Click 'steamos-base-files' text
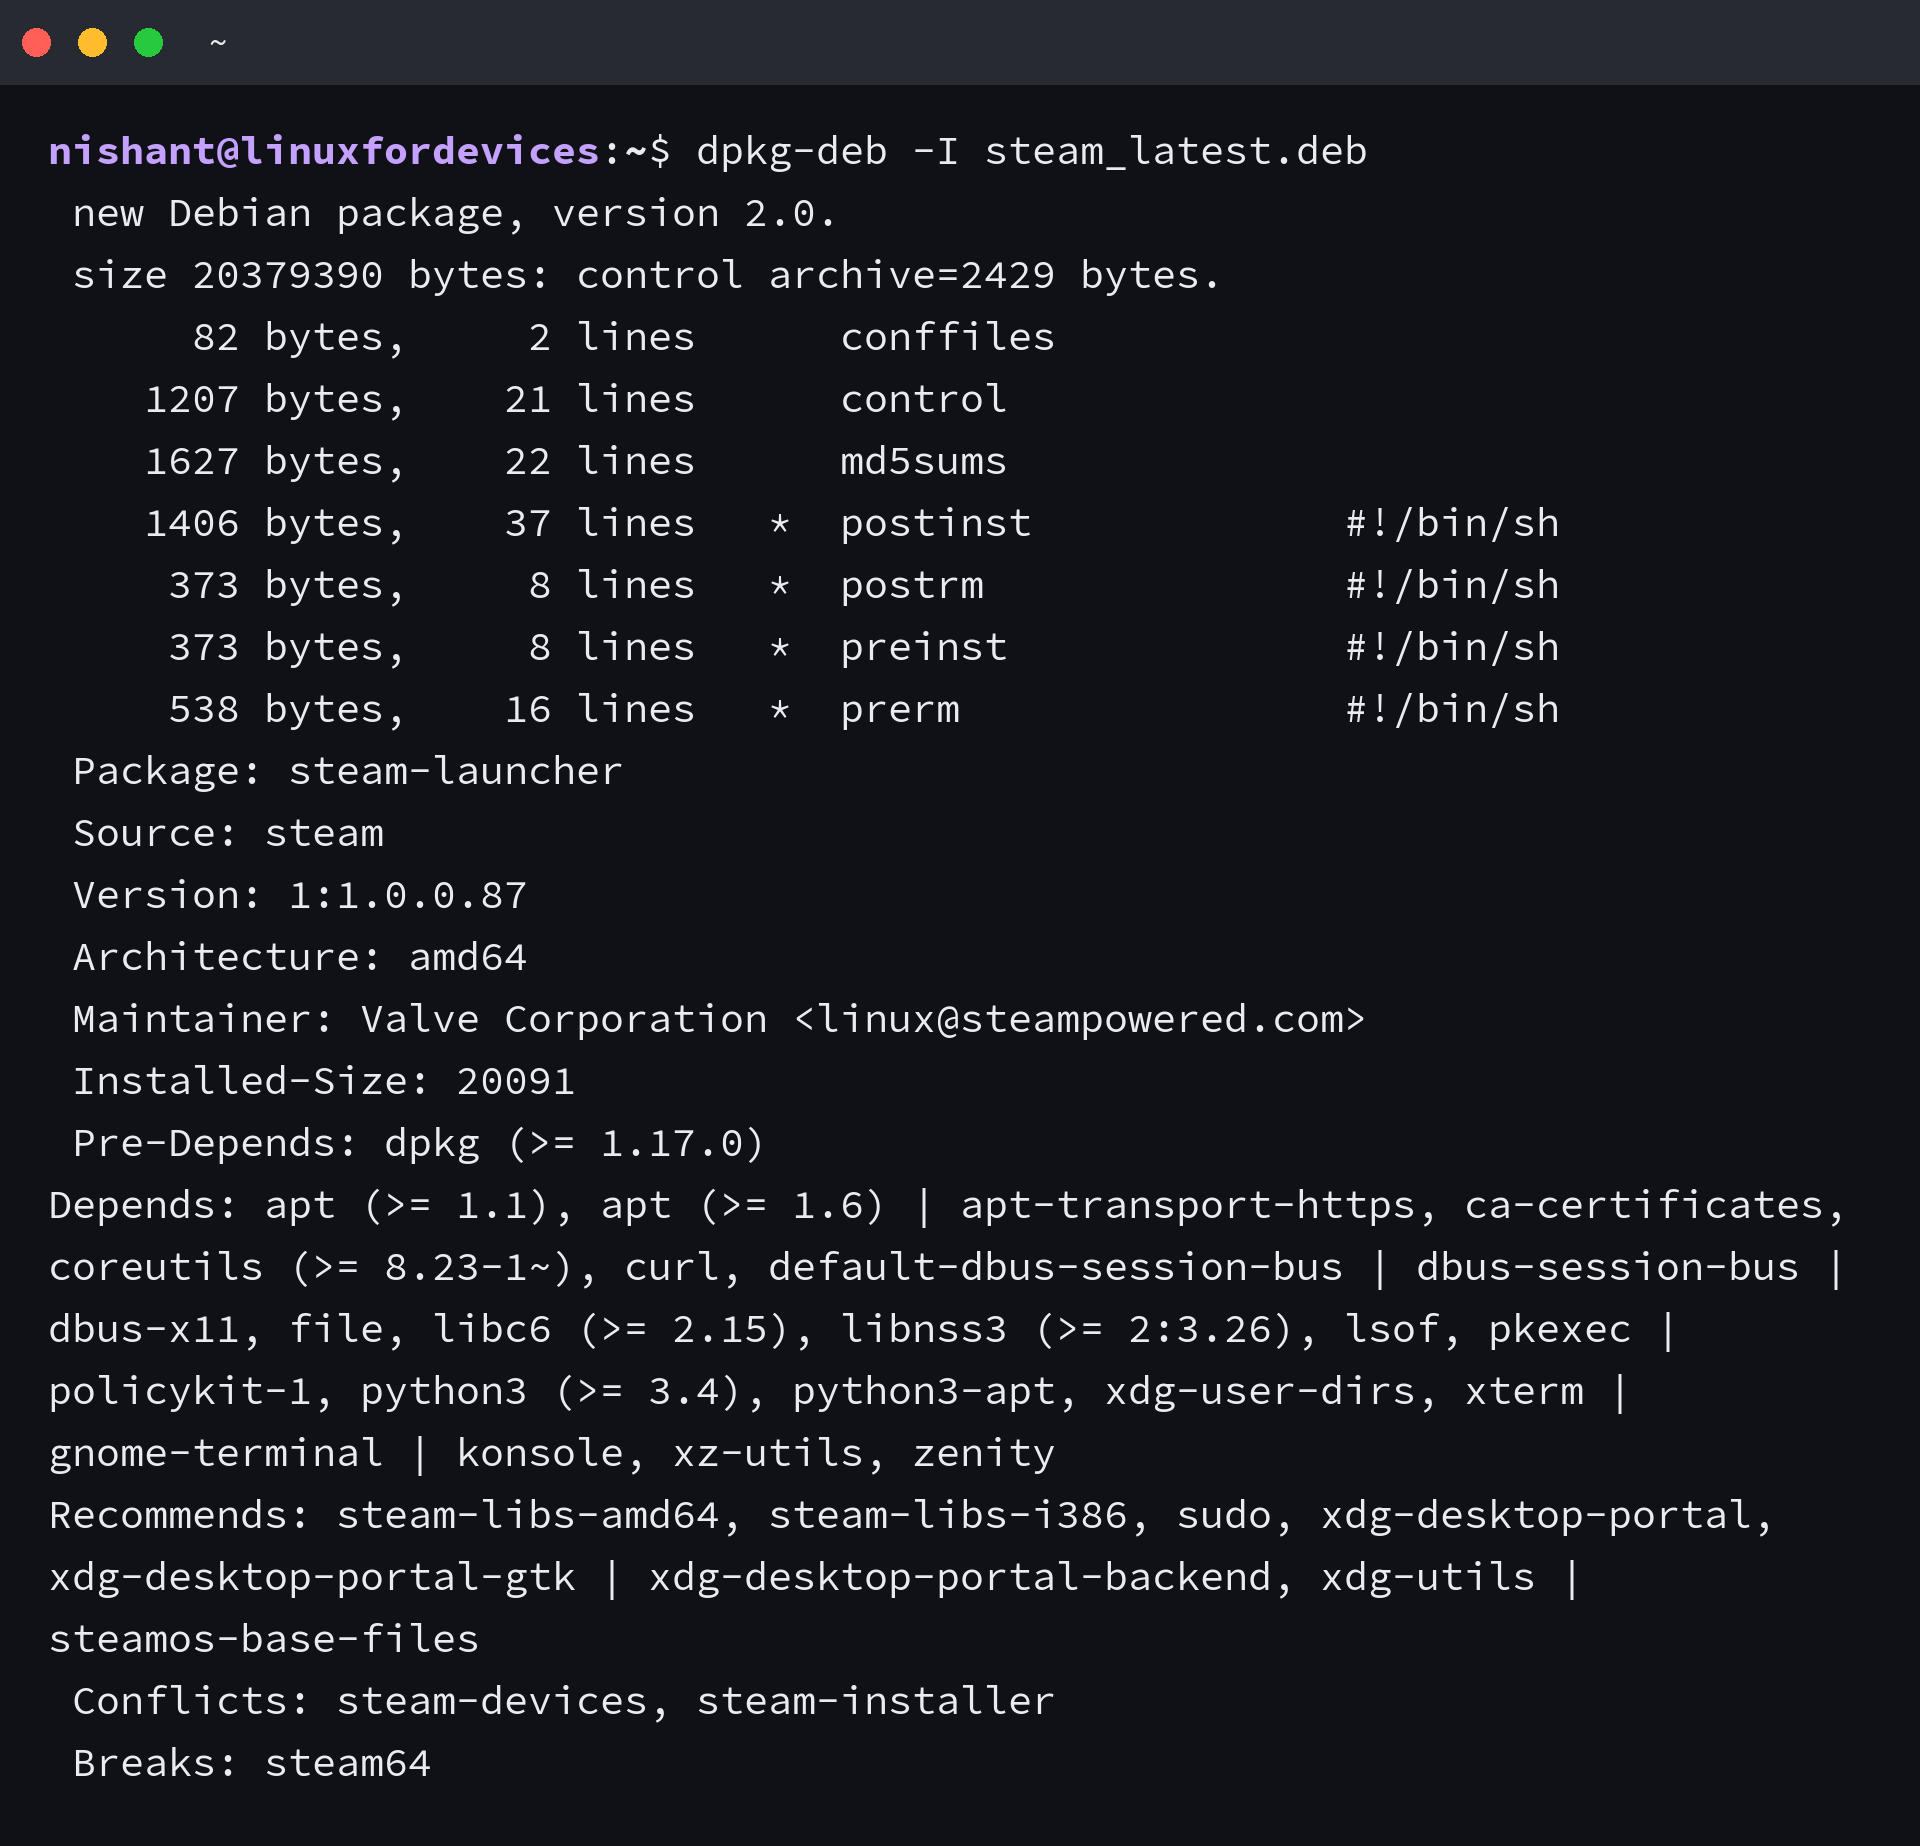1920x1846 pixels. point(264,1640)
